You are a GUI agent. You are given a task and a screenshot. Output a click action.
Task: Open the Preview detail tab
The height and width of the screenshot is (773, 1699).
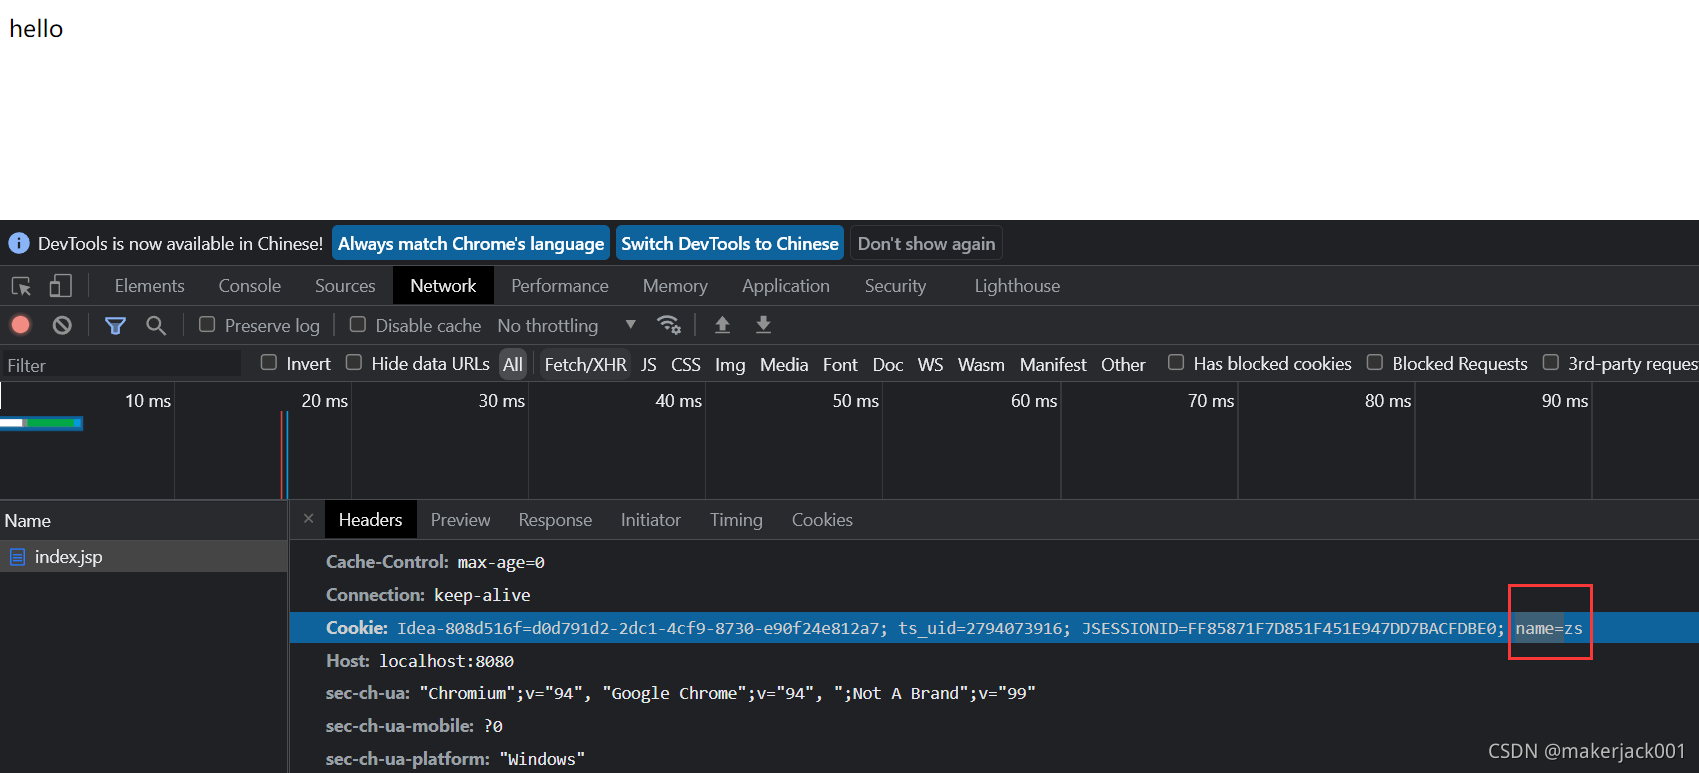click(x=460, y=520)
